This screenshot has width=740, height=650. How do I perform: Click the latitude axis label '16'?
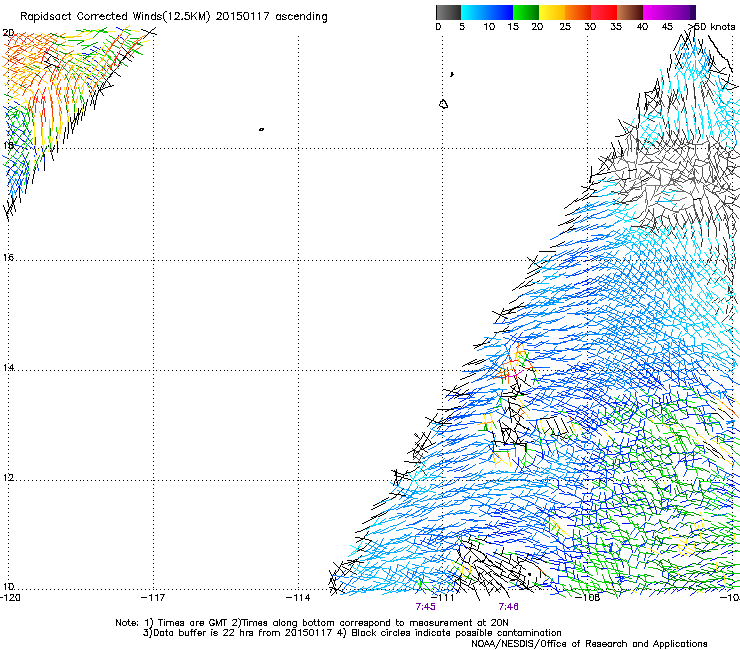tap(8, 257)
